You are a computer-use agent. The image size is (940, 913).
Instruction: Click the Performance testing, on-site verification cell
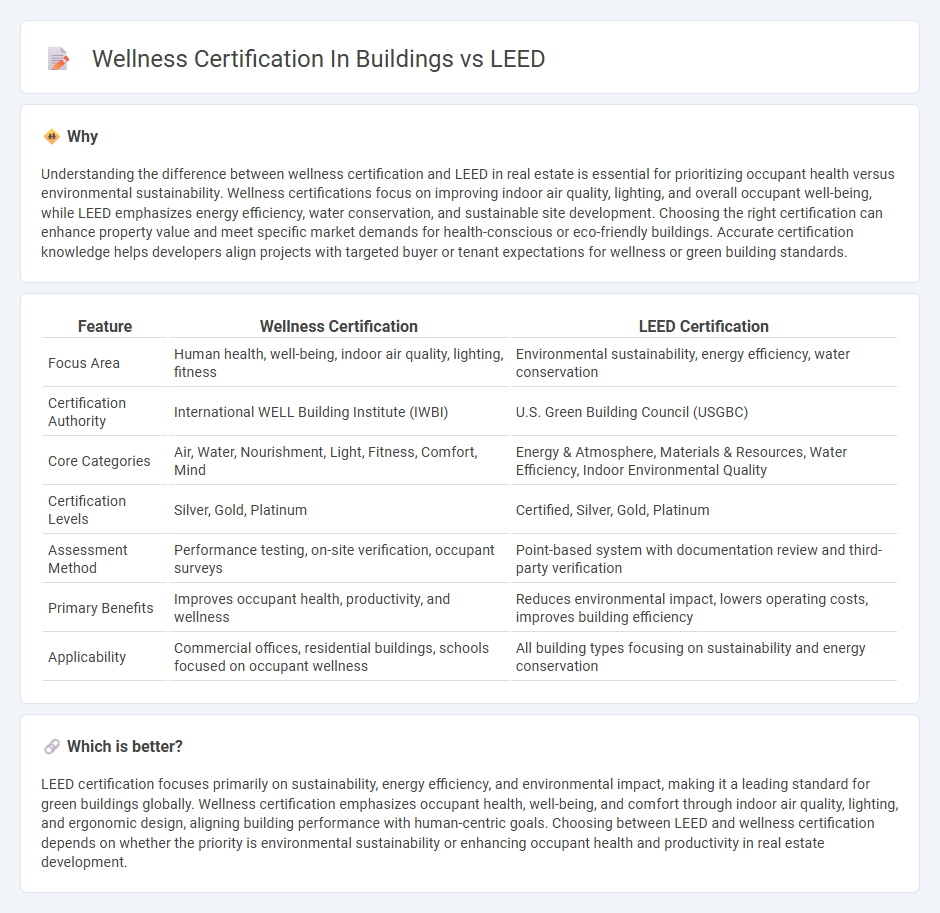click(339, 559)
